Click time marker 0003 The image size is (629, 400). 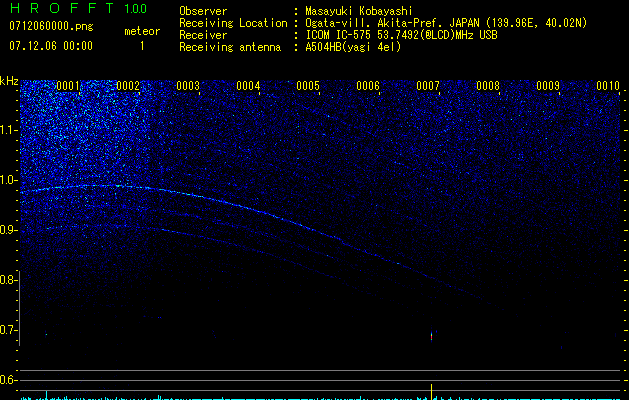tap(188, 86)
